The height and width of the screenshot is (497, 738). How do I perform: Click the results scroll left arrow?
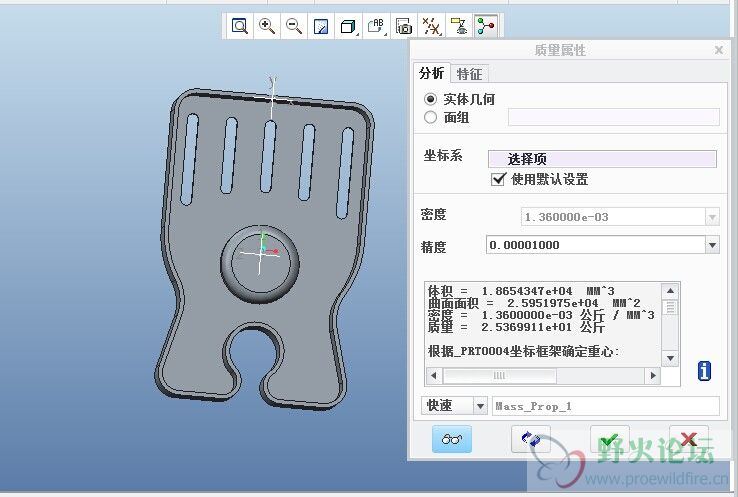coord(433,376)
